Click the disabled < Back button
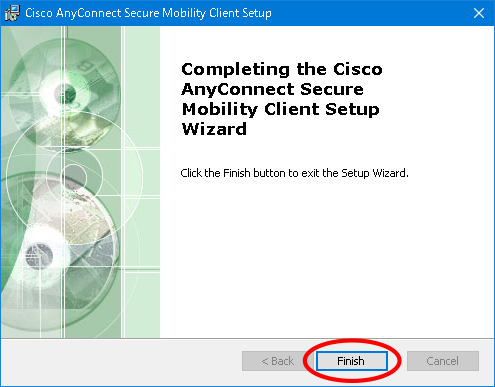Screen dimensions: 495x387 tap(277, 361)
